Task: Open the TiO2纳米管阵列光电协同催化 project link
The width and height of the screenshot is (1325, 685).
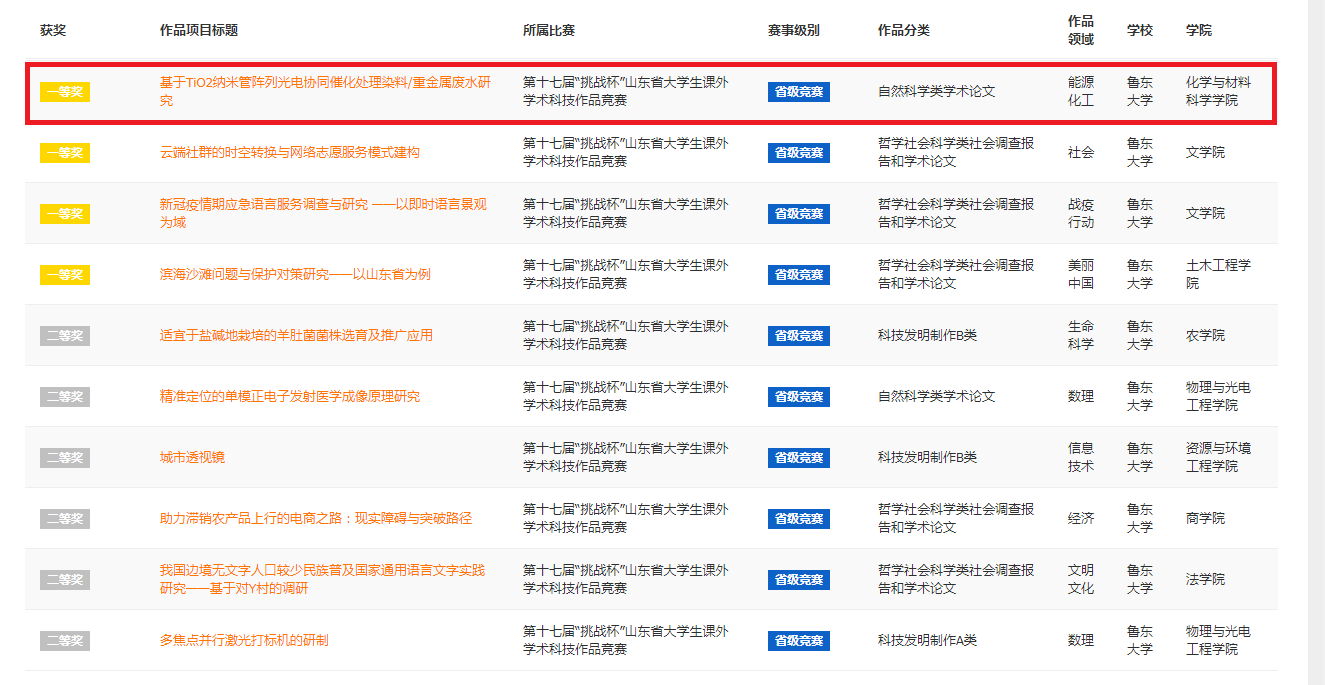Action: pyautogui.click(x=325, y=91)
